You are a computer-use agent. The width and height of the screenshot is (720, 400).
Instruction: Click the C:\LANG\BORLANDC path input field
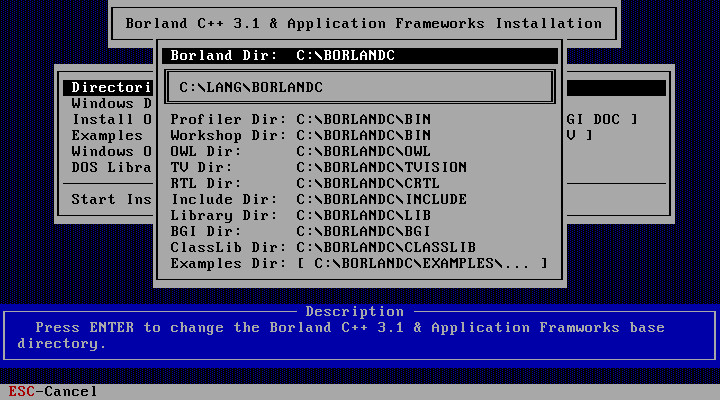pos(360,87)
